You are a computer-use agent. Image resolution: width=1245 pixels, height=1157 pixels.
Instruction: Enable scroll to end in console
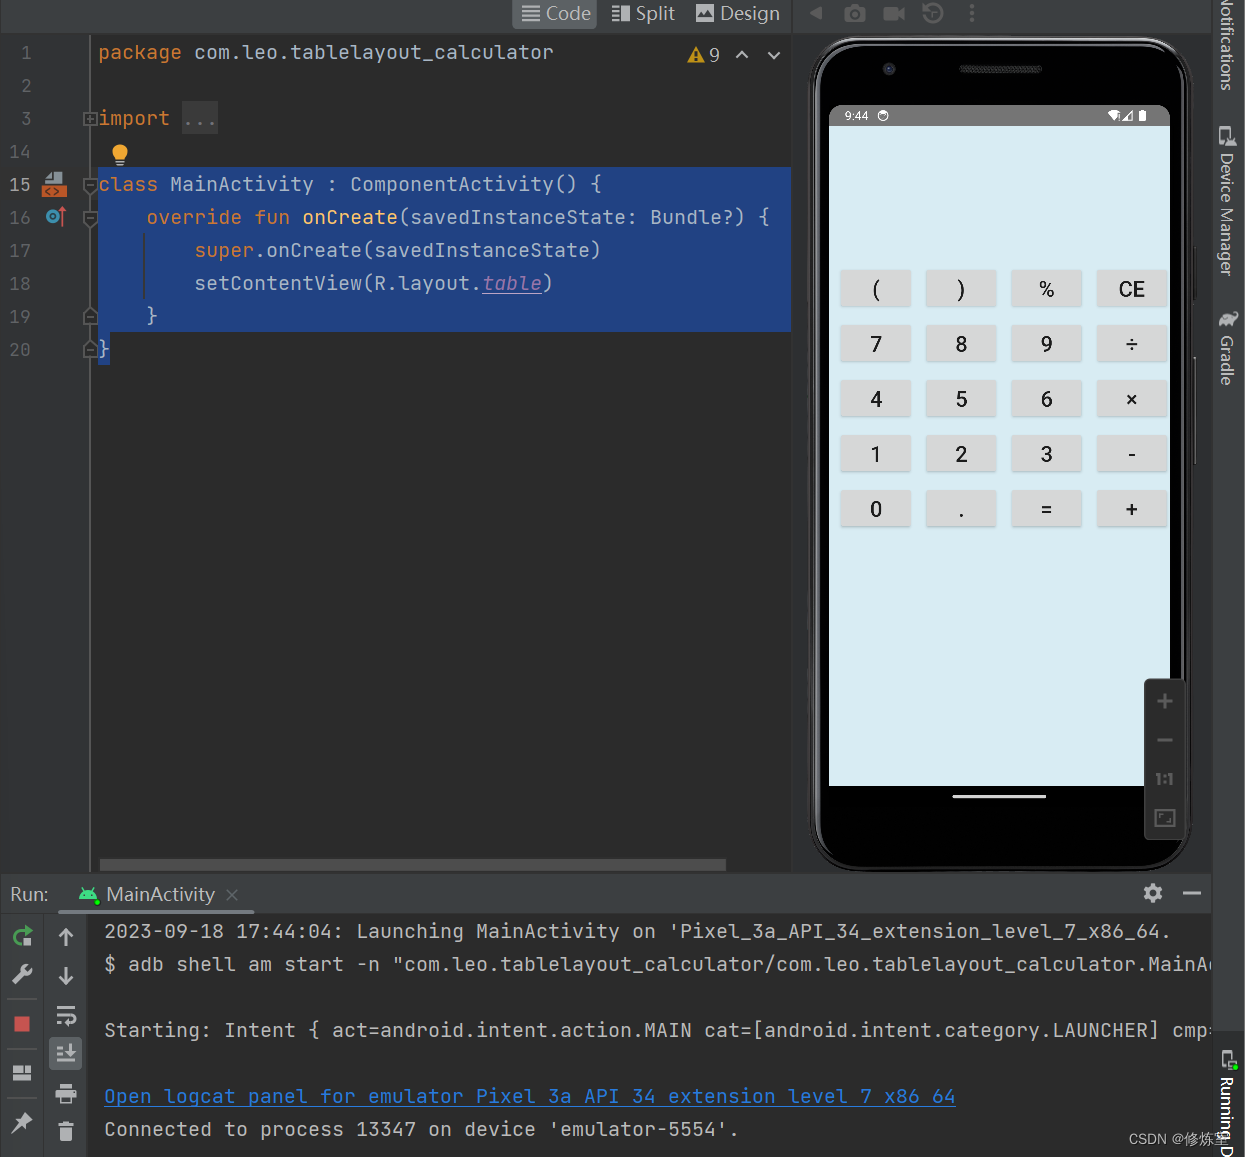click(66, 1053)
